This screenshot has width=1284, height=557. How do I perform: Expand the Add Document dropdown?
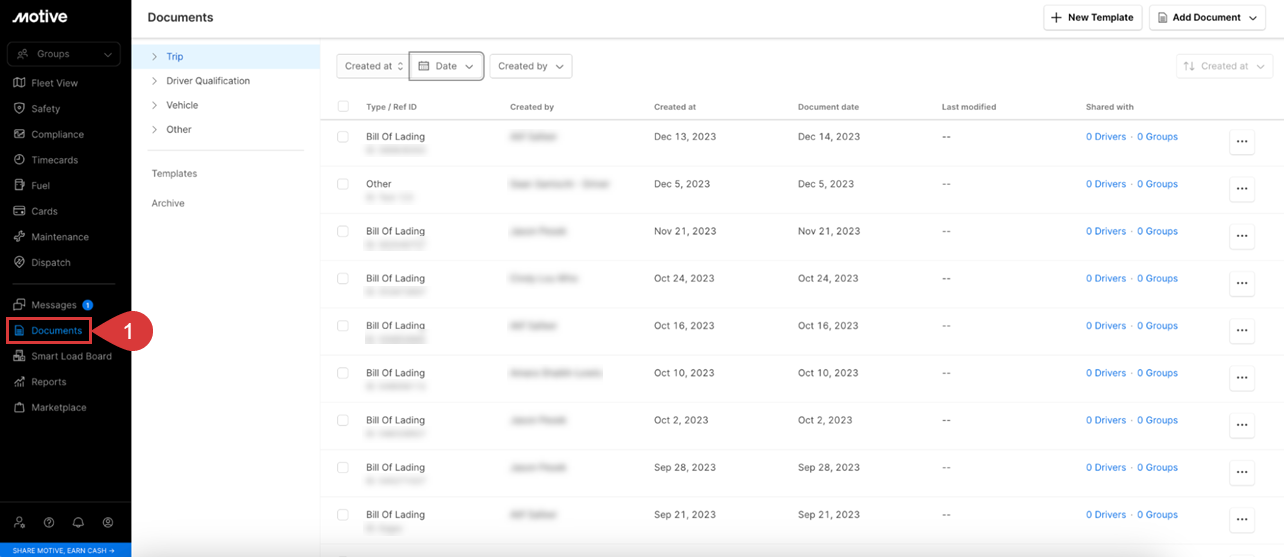click(1207, 17)
